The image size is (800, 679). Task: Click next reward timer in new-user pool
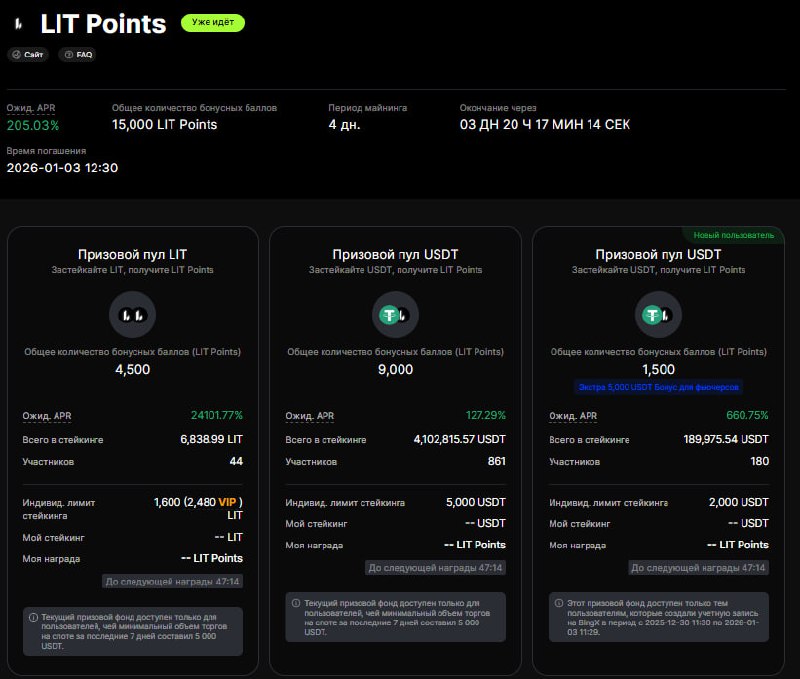tap(698, 568)
